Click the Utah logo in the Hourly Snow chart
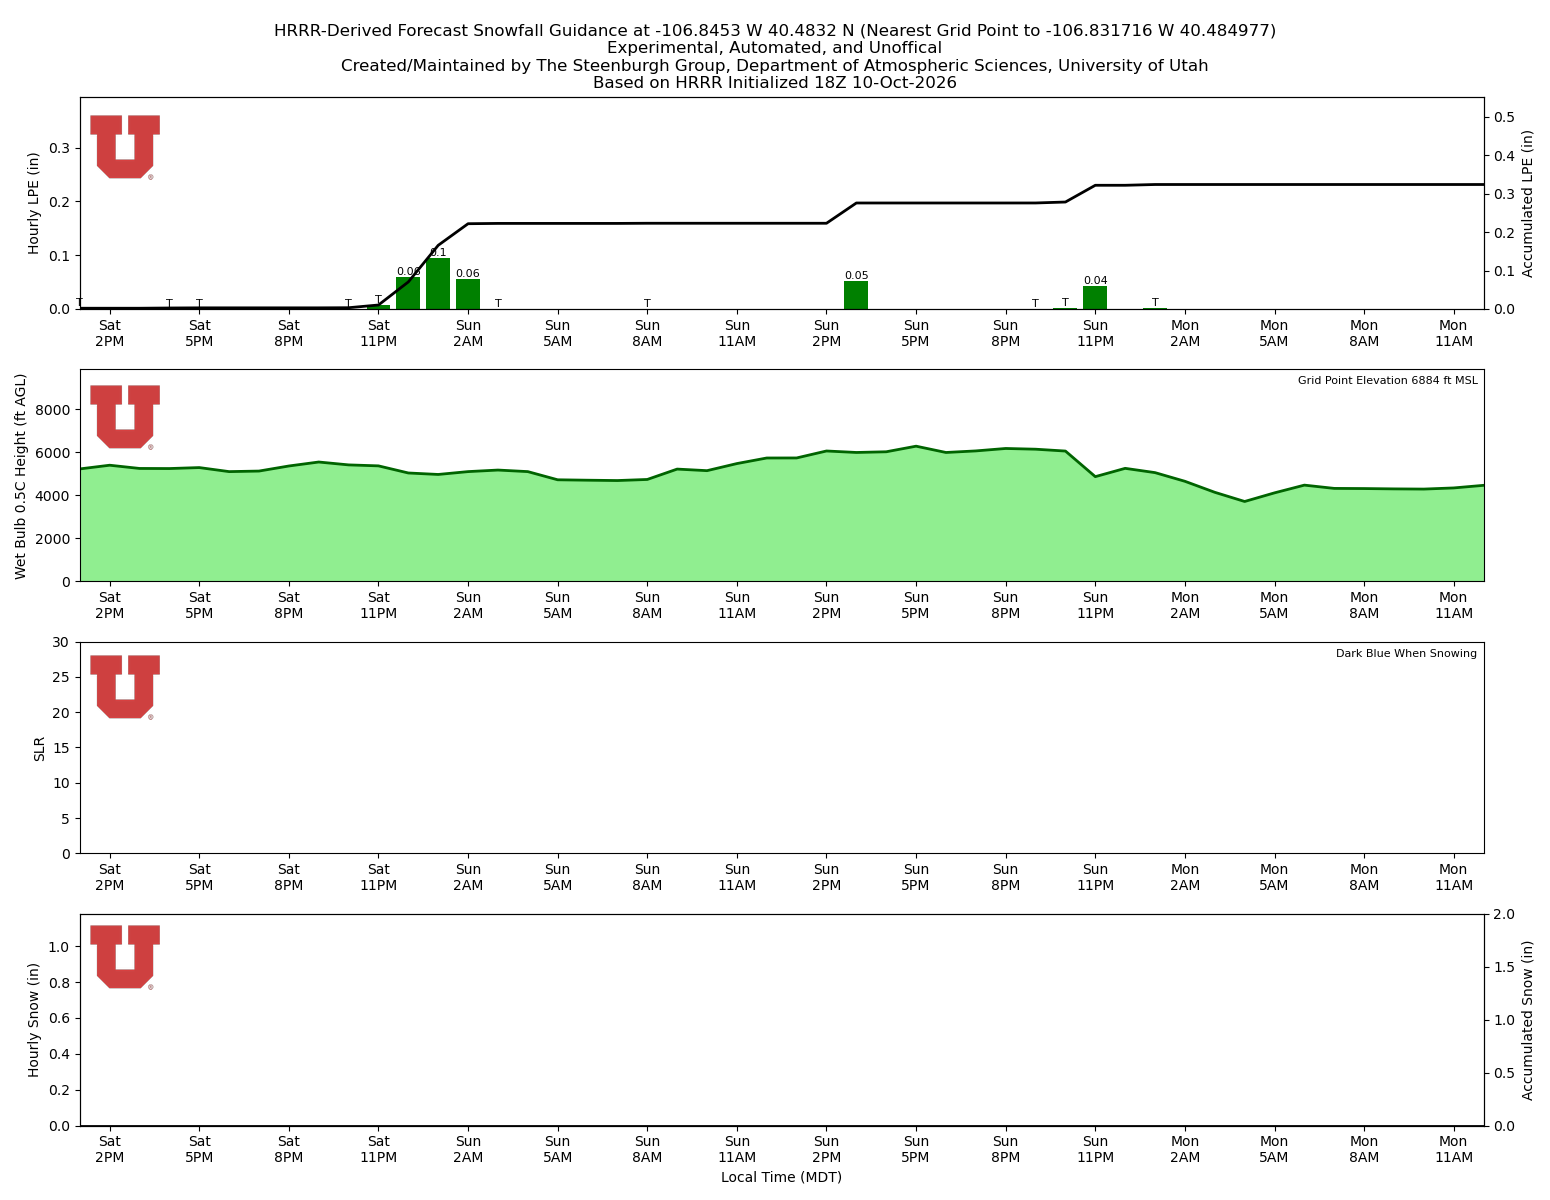1550x1200 pixels. pyautogui.click(x=125, y=957)
